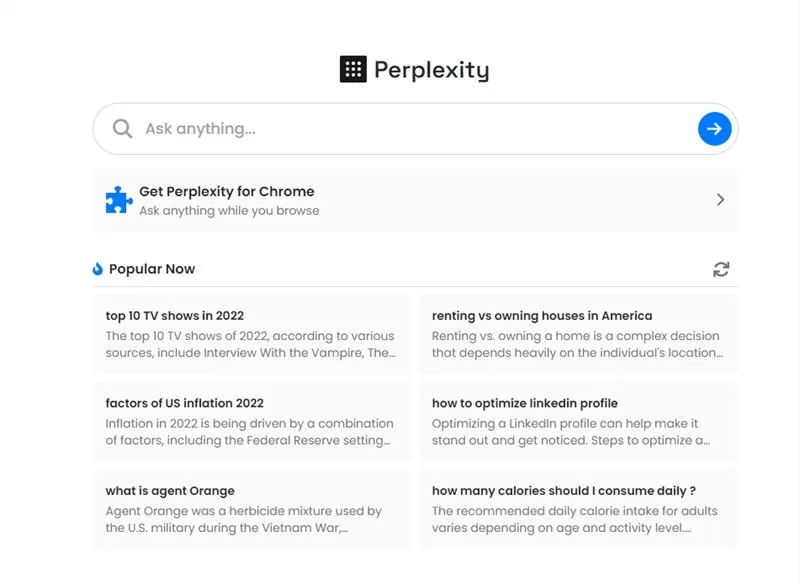Click the chevron arrow on the Chrome banner
This screenshot has width=800, height=584.
point(720,200)
